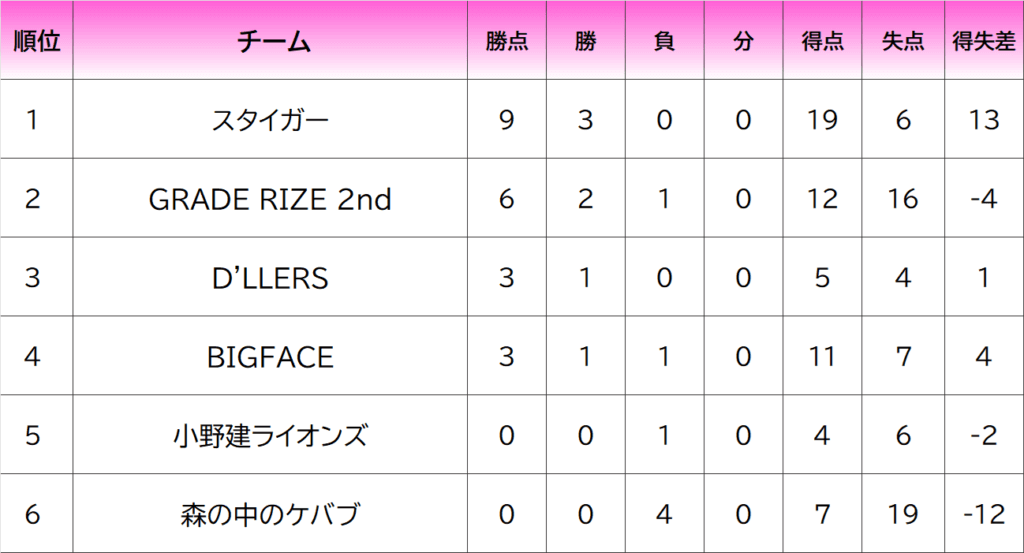Screen dimensions: 1024x553
Task: Click the 負 column header
Action: (665, 40)
